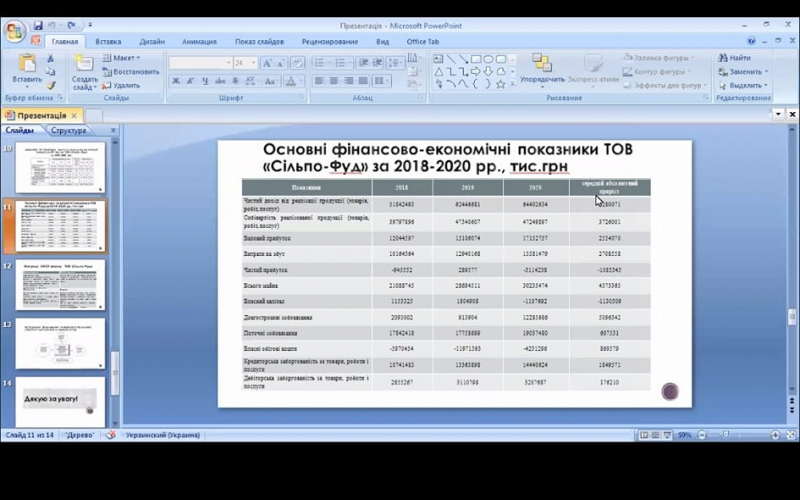
Task: Save the presentation from quick access toolbar
Action: (38, 25)
